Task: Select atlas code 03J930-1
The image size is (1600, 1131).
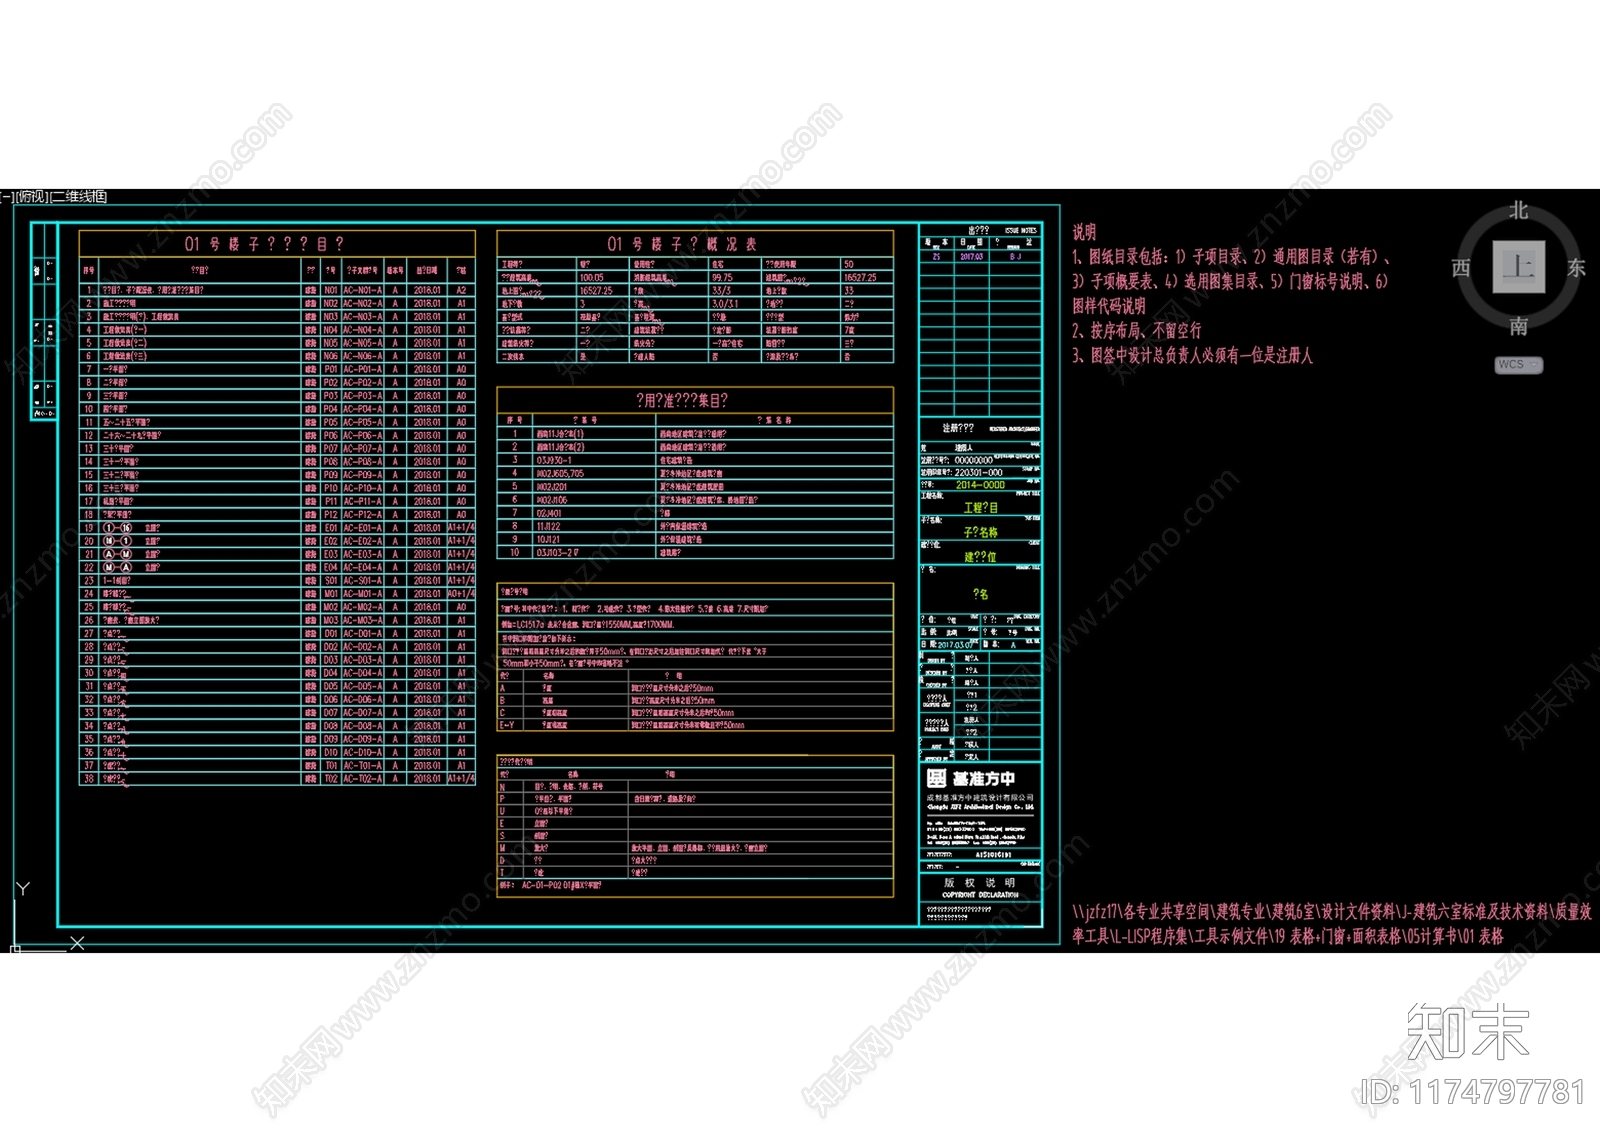Action: [x=554, y=460]
